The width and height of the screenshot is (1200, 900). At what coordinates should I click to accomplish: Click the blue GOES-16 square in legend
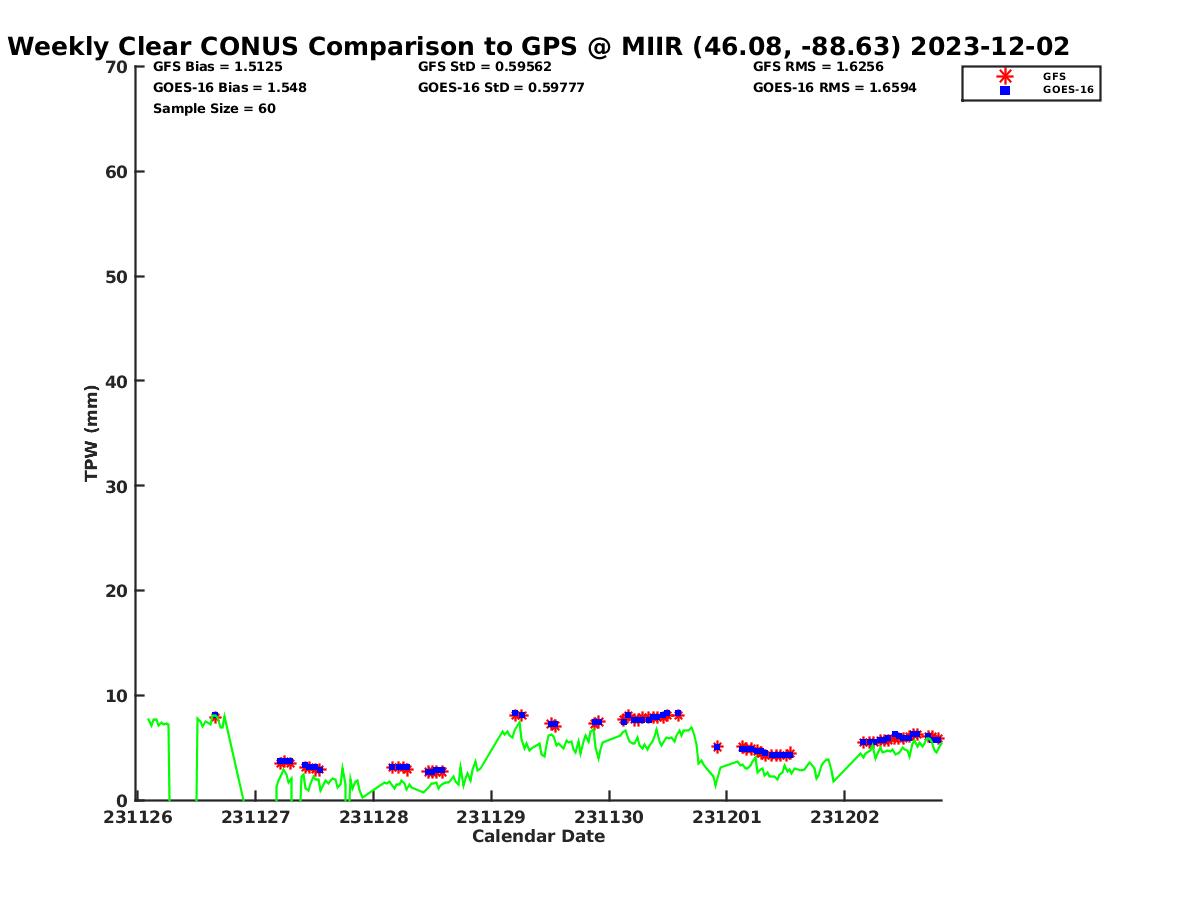[x=1005, y=90]
